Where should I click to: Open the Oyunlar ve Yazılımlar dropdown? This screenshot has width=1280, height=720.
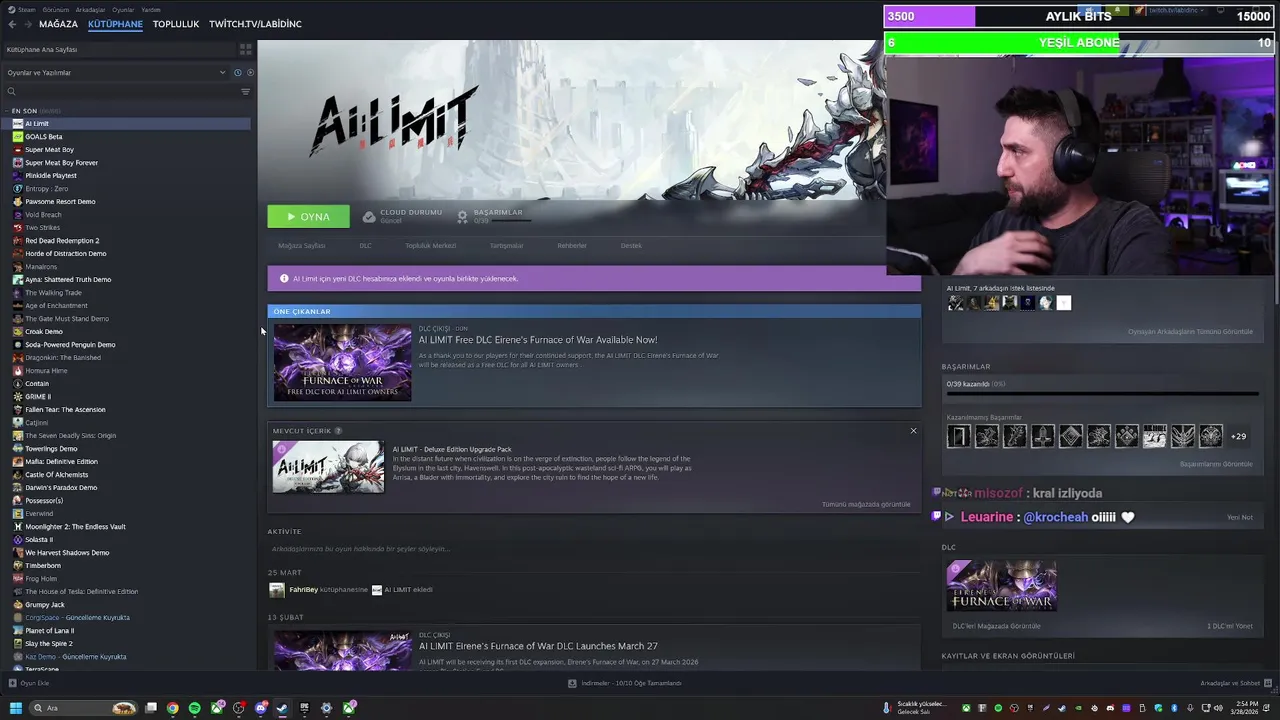[x=115, y=72]
